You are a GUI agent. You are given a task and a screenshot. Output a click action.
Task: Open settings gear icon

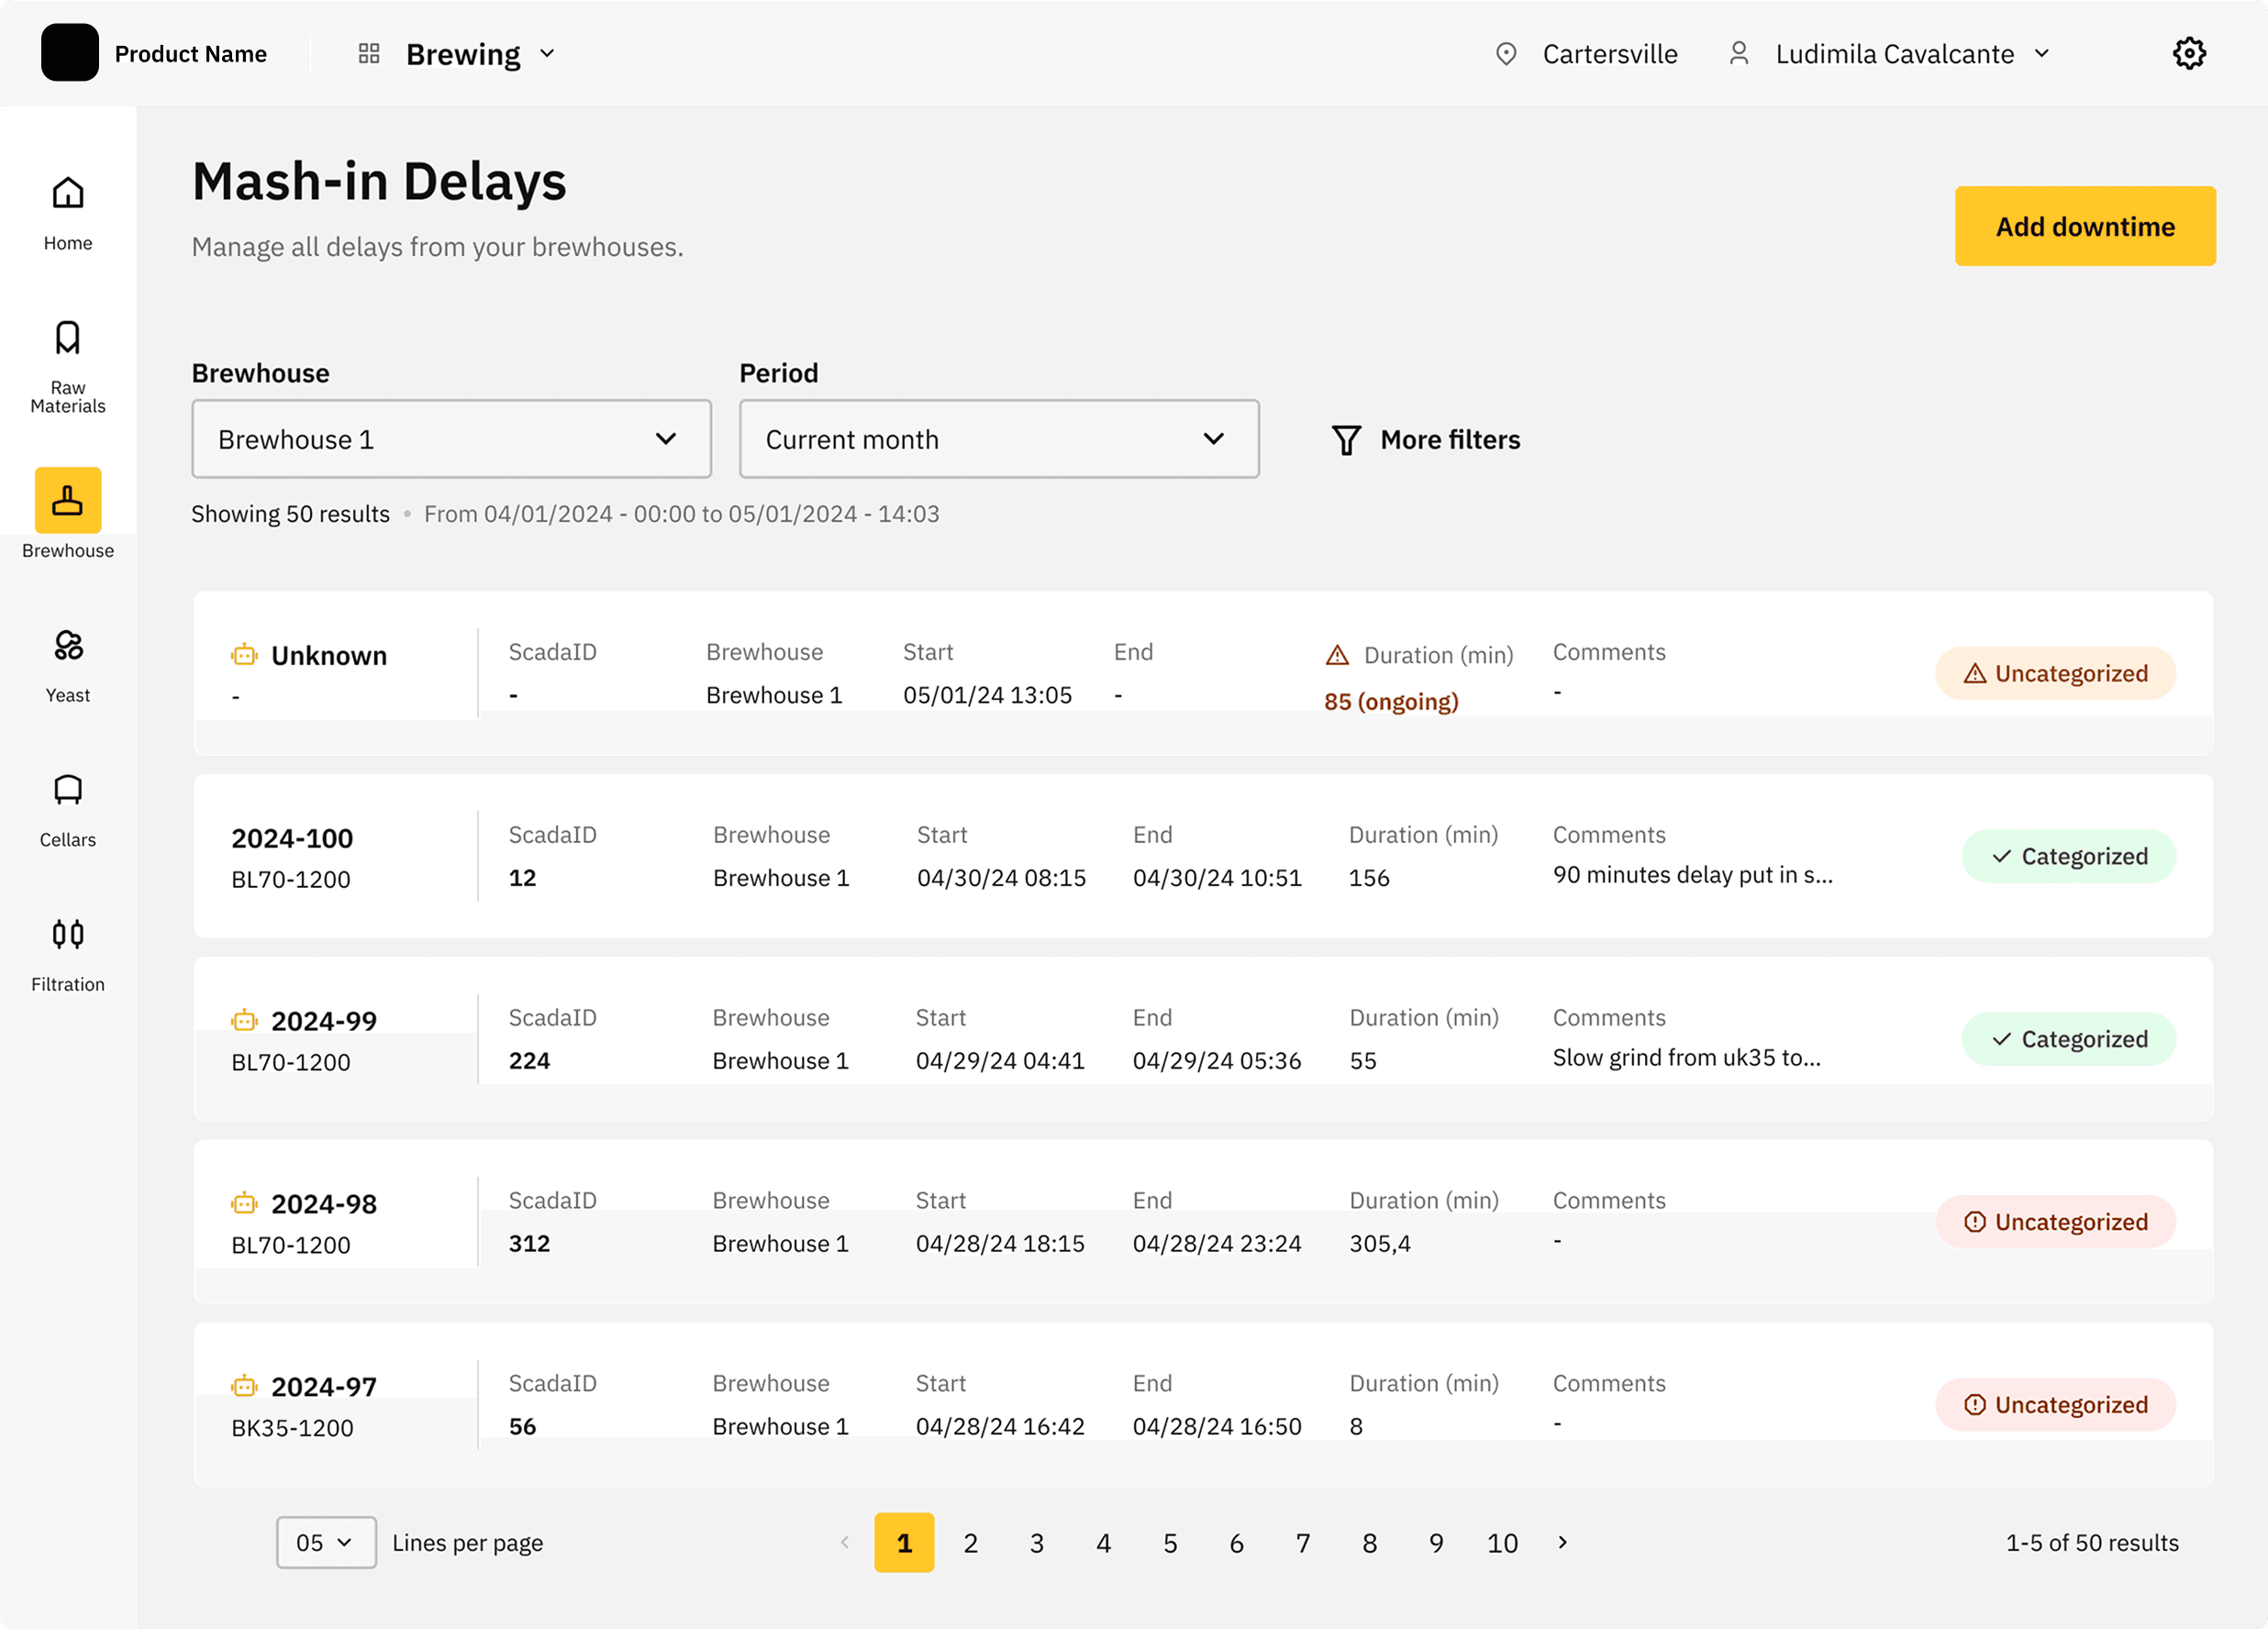pyautogui.click(x=2189, y=54)
